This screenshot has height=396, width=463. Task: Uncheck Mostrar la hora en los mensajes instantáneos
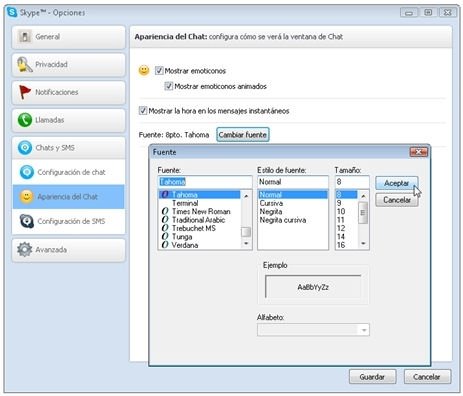[x=143, y=111]
